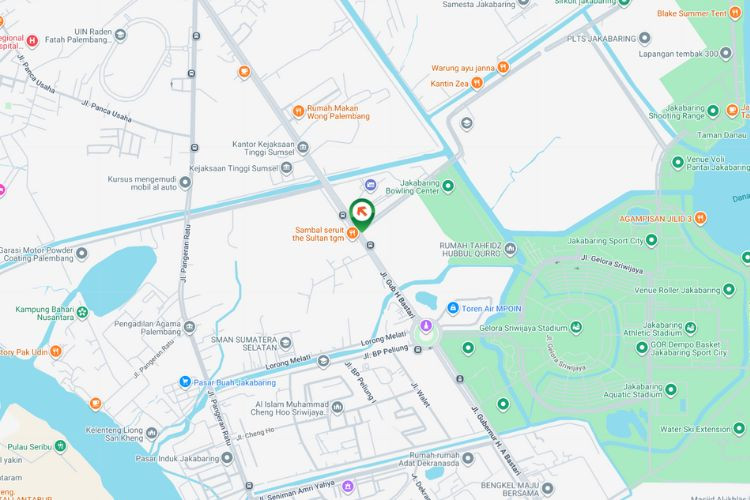Select the Kantor Kejaksaan Tinggi Sumsel marker
The image size is (750, 500).
point(303,147)
